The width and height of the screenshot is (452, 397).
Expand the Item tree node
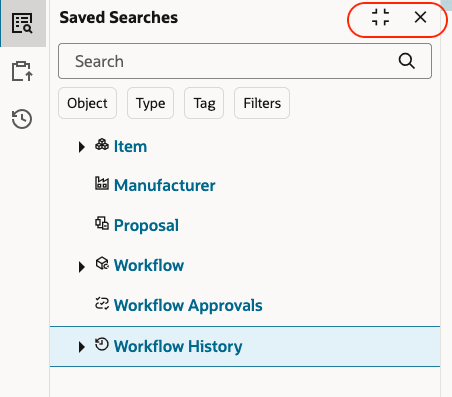(81, 147)
